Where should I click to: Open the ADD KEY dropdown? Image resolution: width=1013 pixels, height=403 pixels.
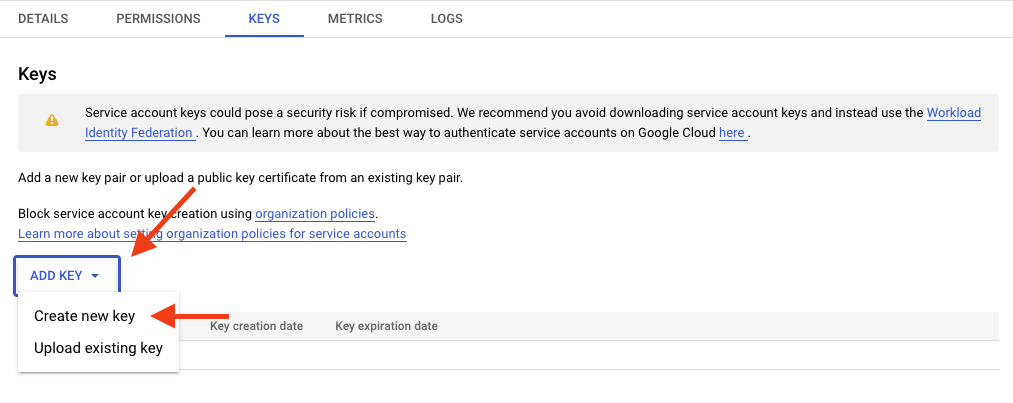click(66, 276)
